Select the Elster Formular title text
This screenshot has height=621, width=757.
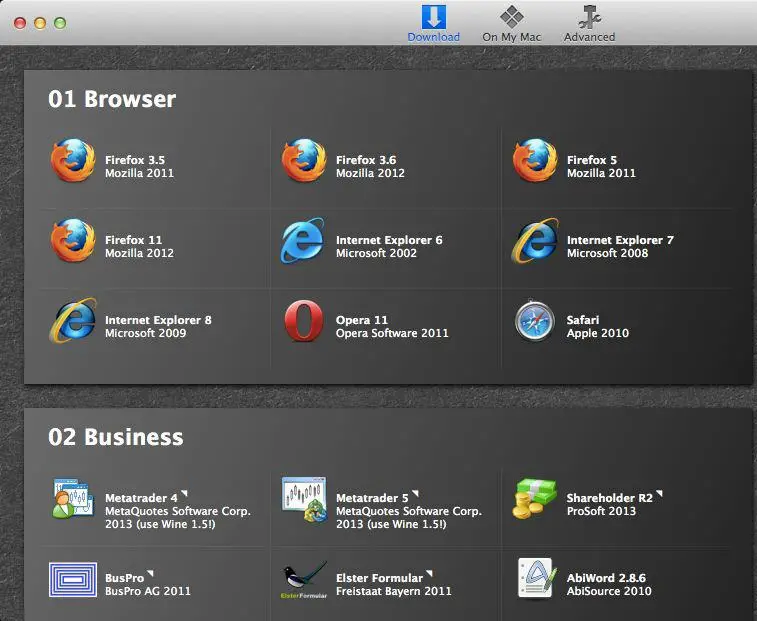tap(379, 578)
